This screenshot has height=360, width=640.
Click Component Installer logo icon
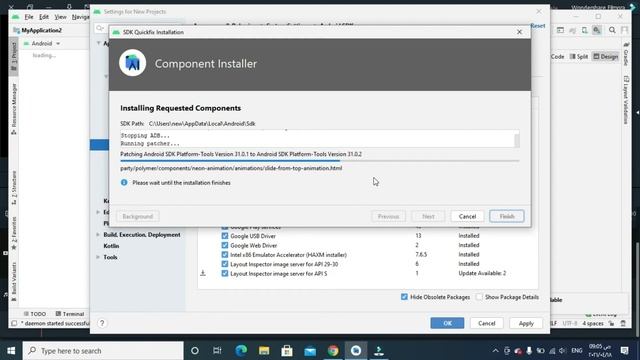coord(133,63)
